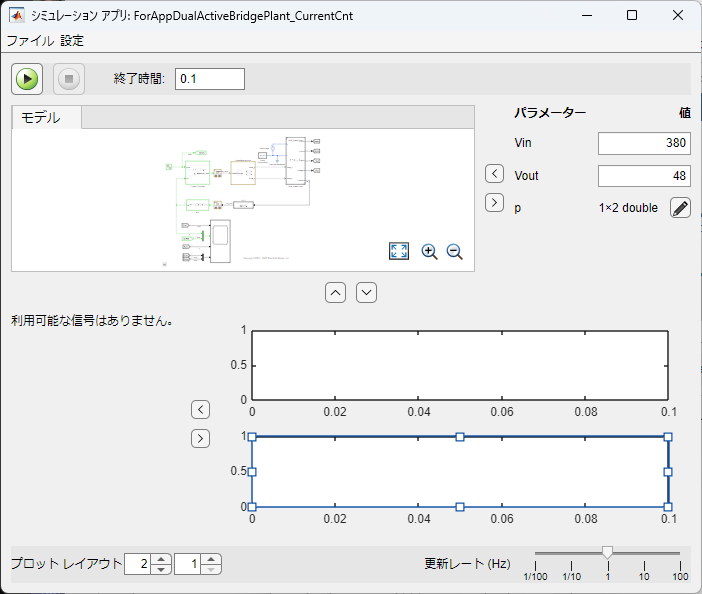Select the upper empty plot axes
The image size is (702, 594).
(x=460, y=365)
